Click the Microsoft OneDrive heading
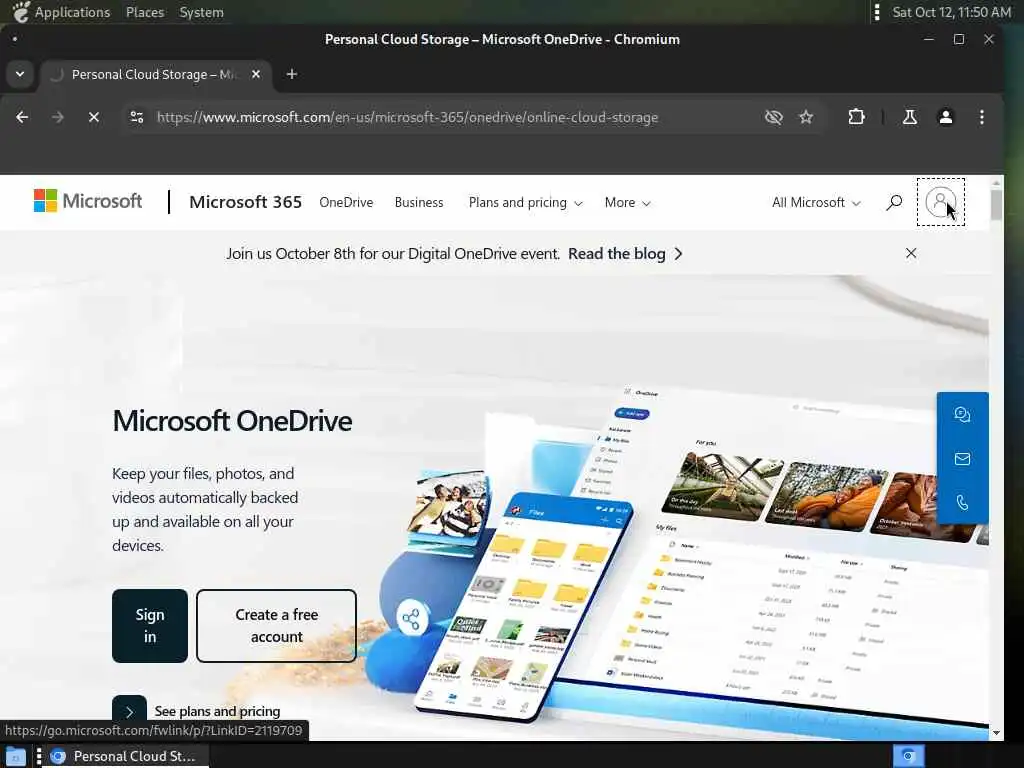 [x=232, y=421]
